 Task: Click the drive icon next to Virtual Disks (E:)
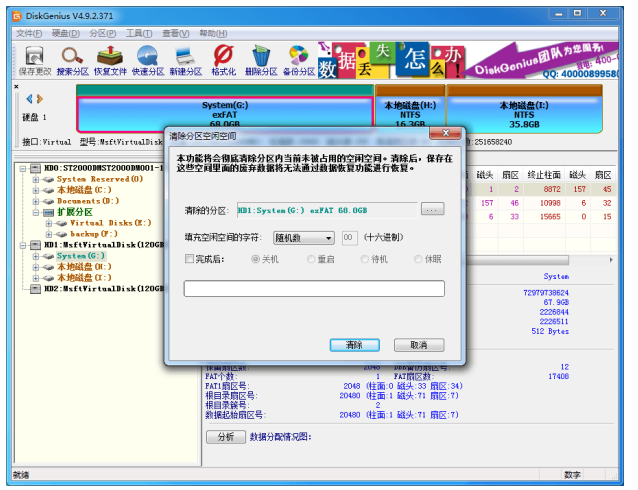61,223
